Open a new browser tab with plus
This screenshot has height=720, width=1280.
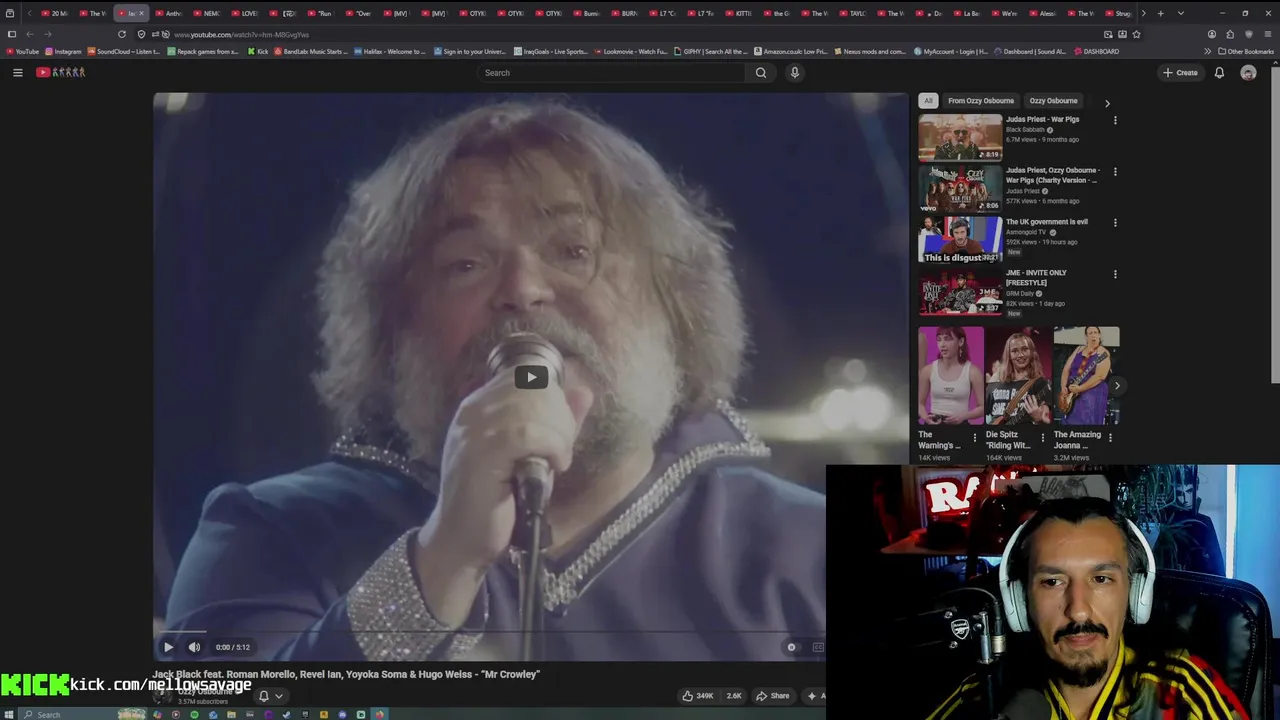1160,13
